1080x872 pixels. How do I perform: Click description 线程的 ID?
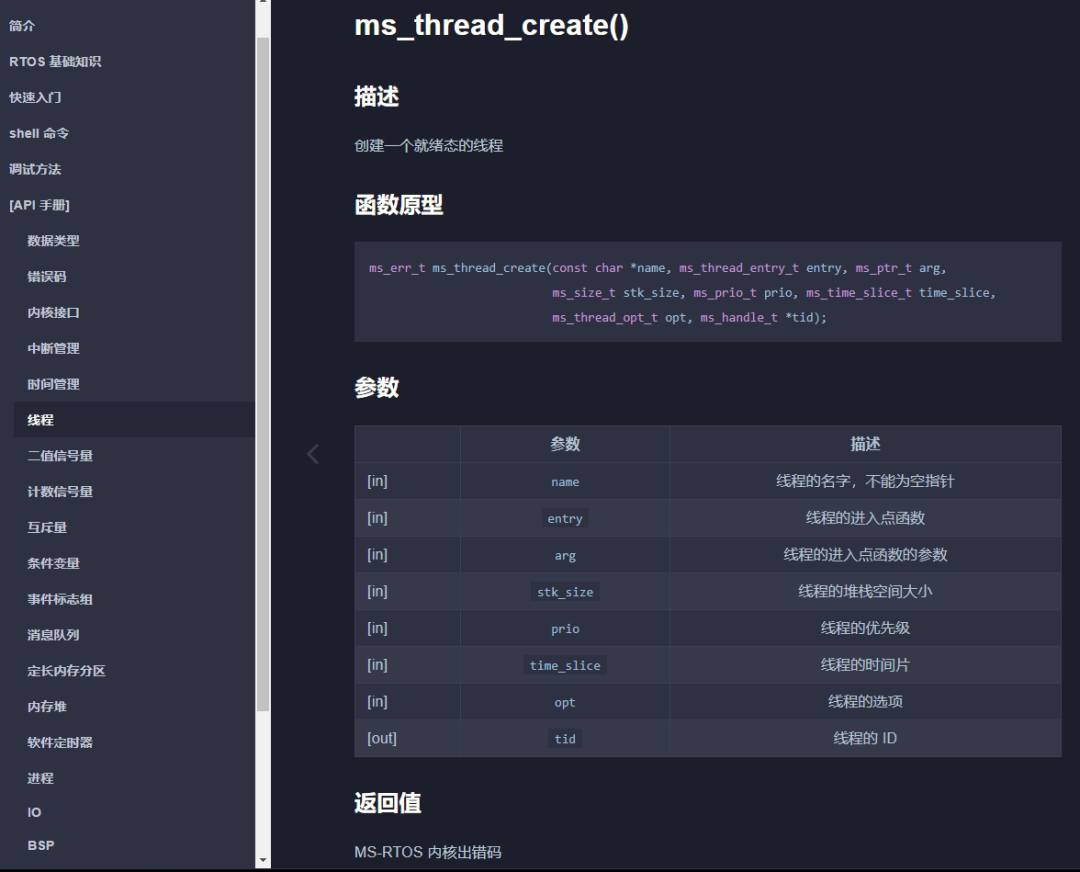(x=865, y=738)
